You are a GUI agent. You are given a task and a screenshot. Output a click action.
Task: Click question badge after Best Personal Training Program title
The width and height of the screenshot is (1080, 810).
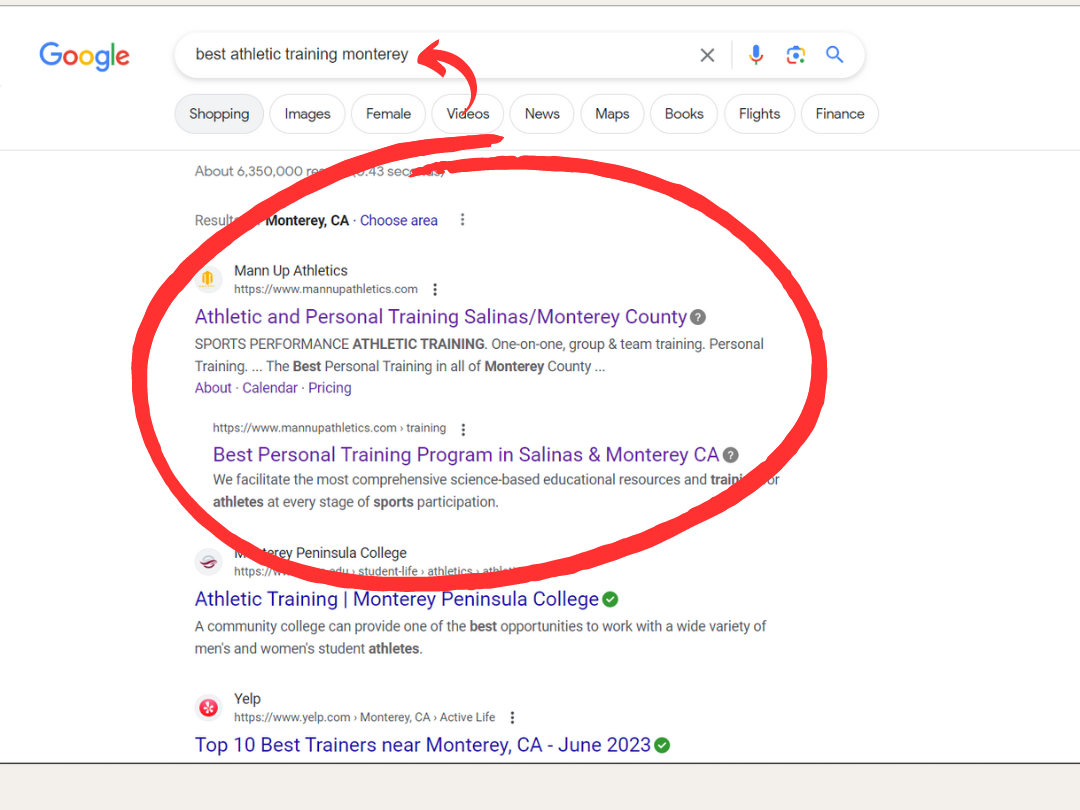tap(730, 455)
